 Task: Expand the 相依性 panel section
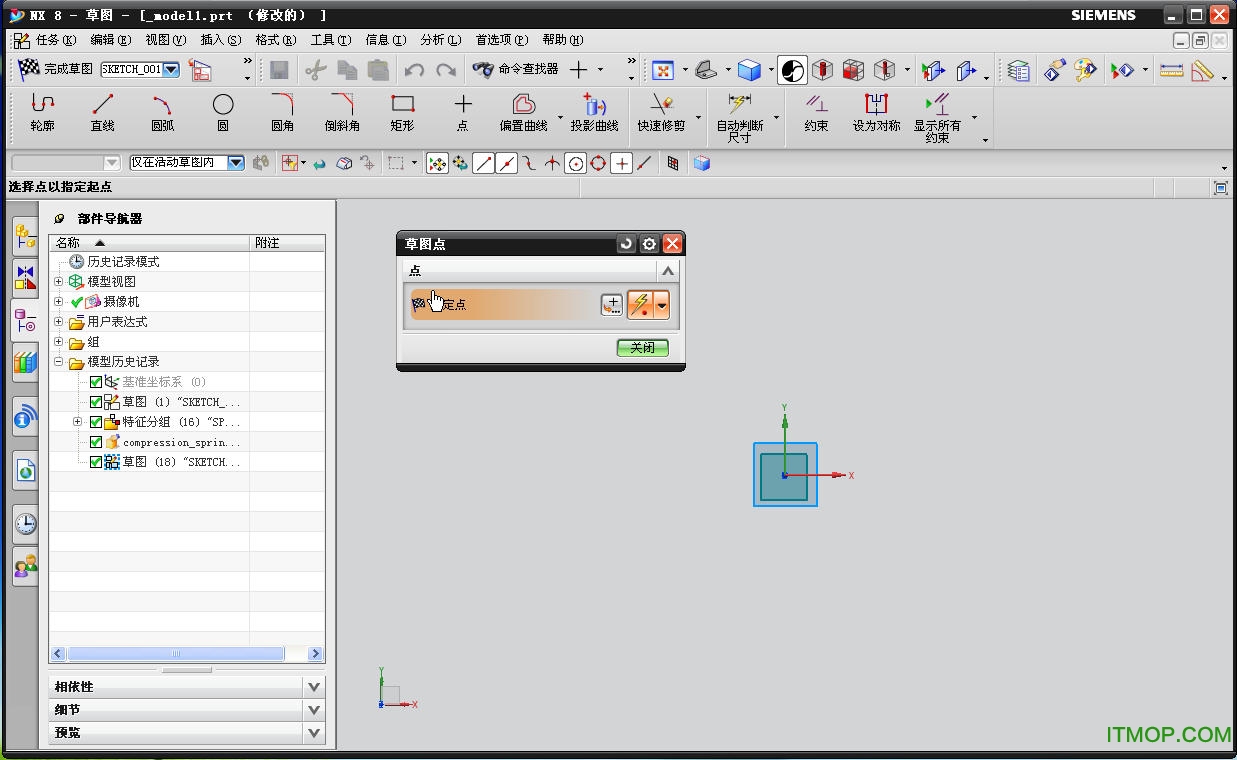314,687
